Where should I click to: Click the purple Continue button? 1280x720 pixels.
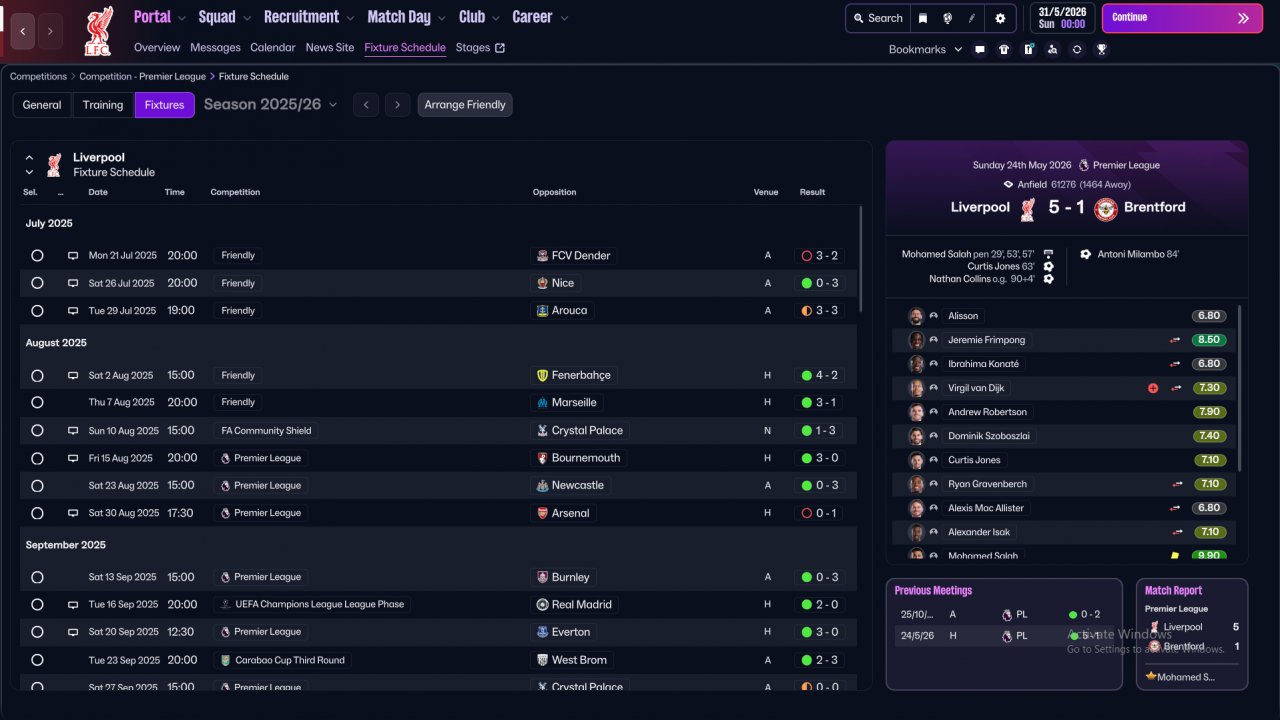click(x=1182, y=18)
